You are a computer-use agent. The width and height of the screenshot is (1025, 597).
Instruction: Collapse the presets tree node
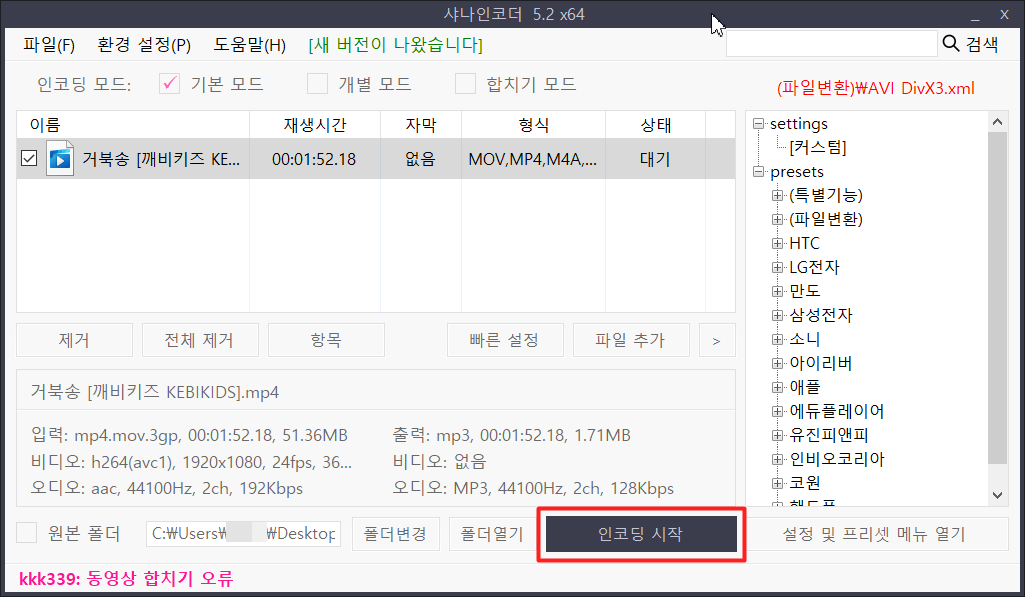click(758, 171)
